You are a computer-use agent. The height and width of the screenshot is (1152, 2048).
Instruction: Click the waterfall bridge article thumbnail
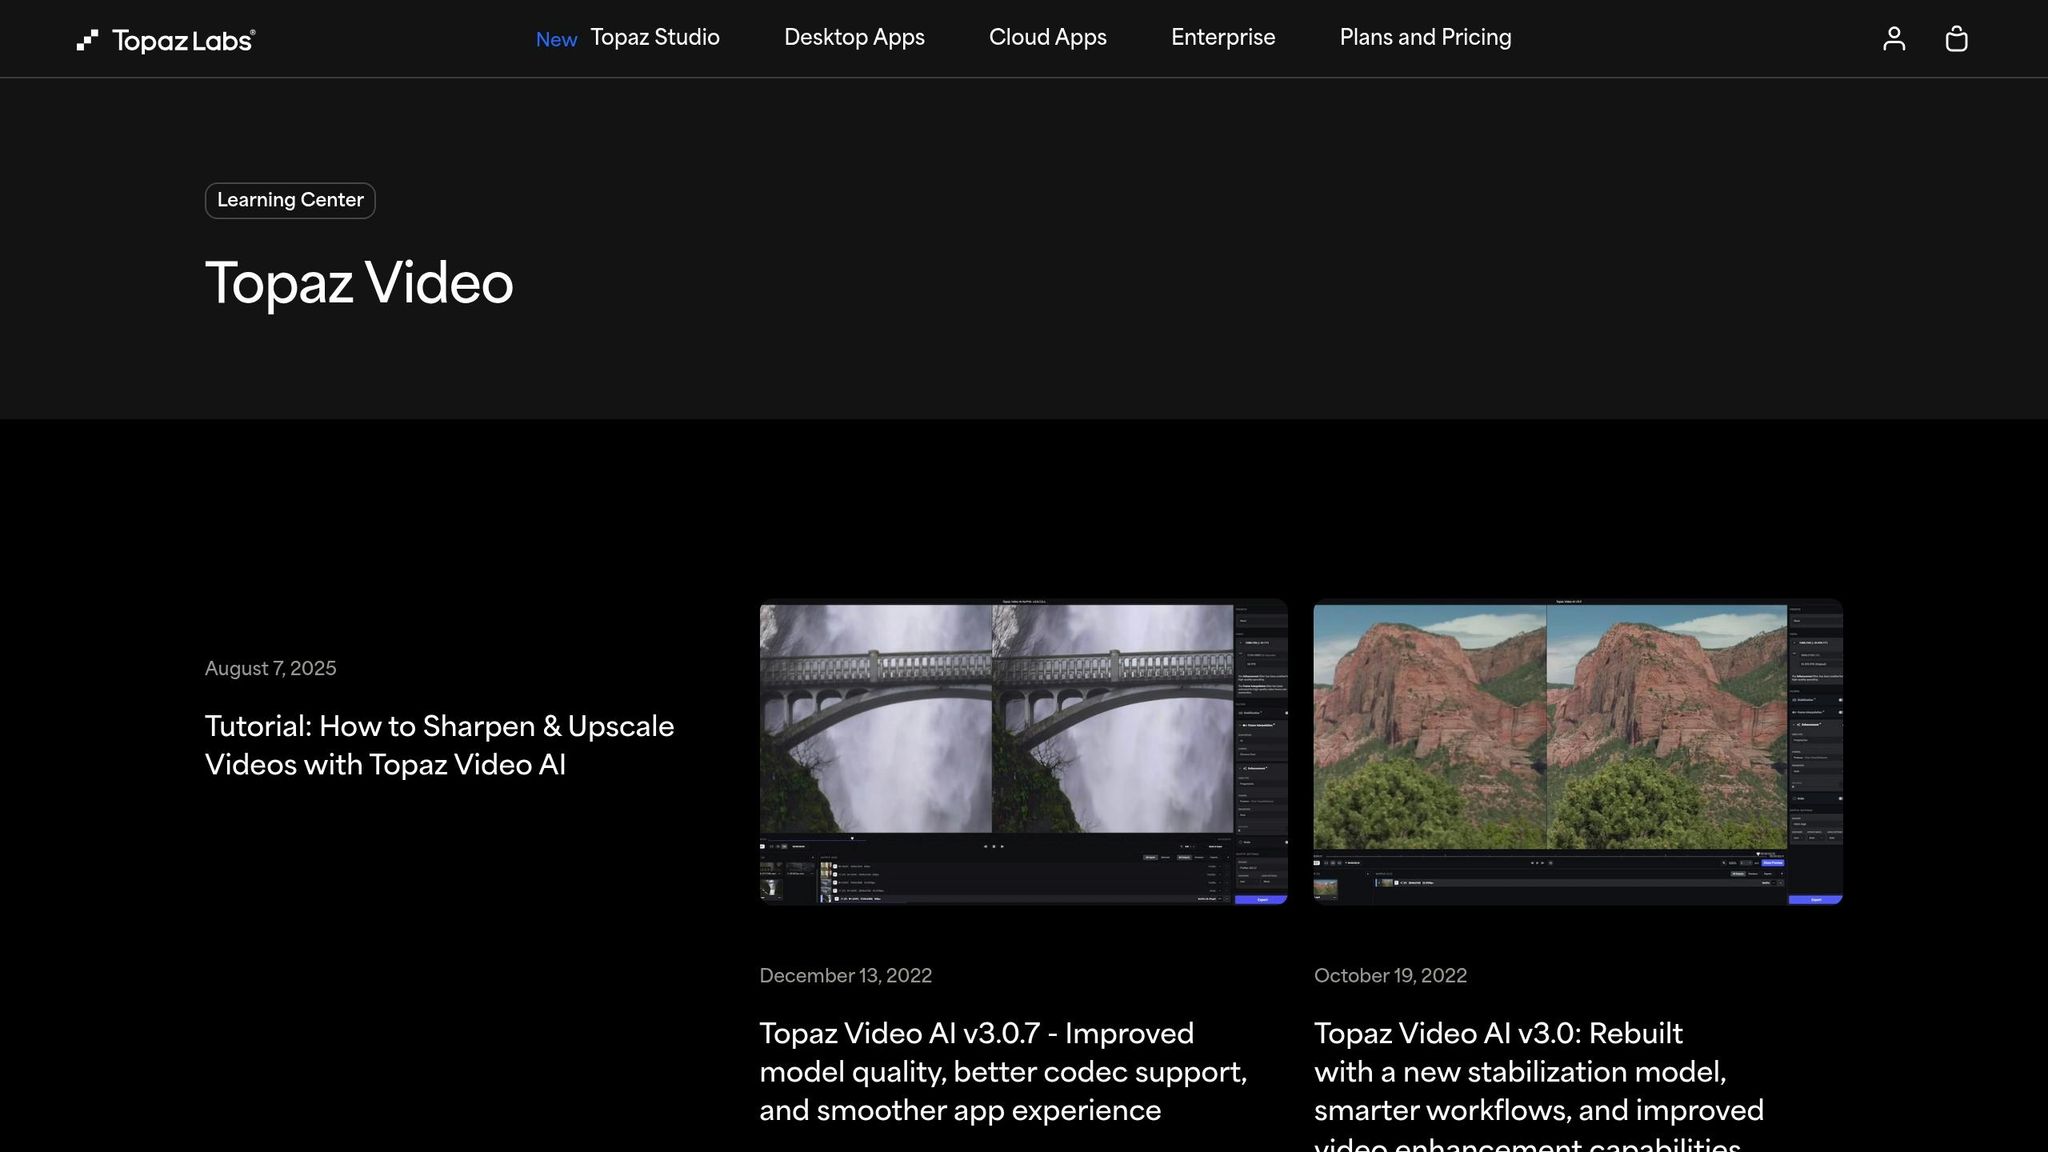click(x=1023, y=752)
